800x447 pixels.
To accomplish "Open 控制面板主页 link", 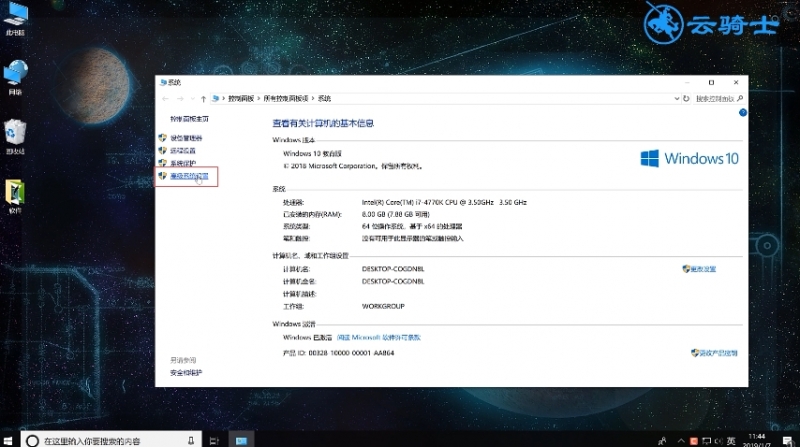I will point(189,119).
